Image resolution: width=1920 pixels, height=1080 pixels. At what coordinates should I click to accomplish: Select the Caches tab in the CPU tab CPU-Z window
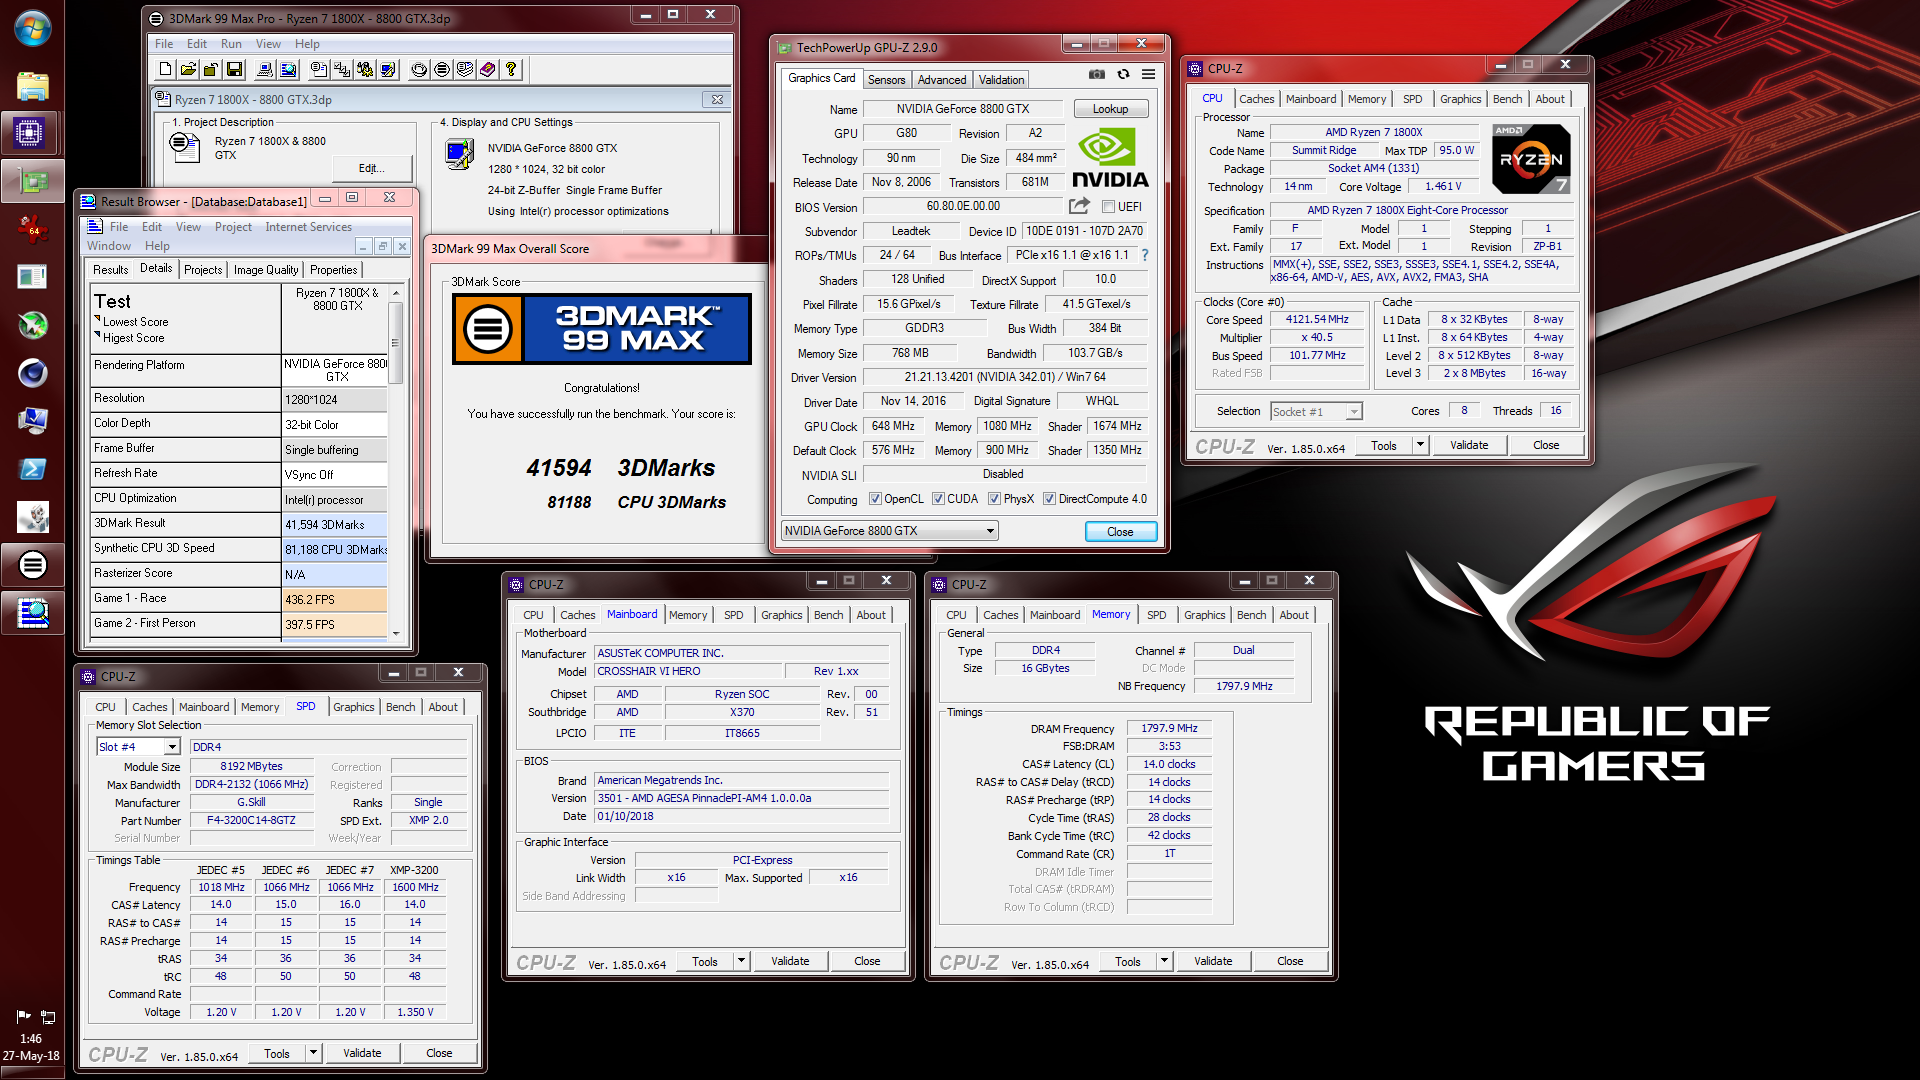[x=1257, y=99]
